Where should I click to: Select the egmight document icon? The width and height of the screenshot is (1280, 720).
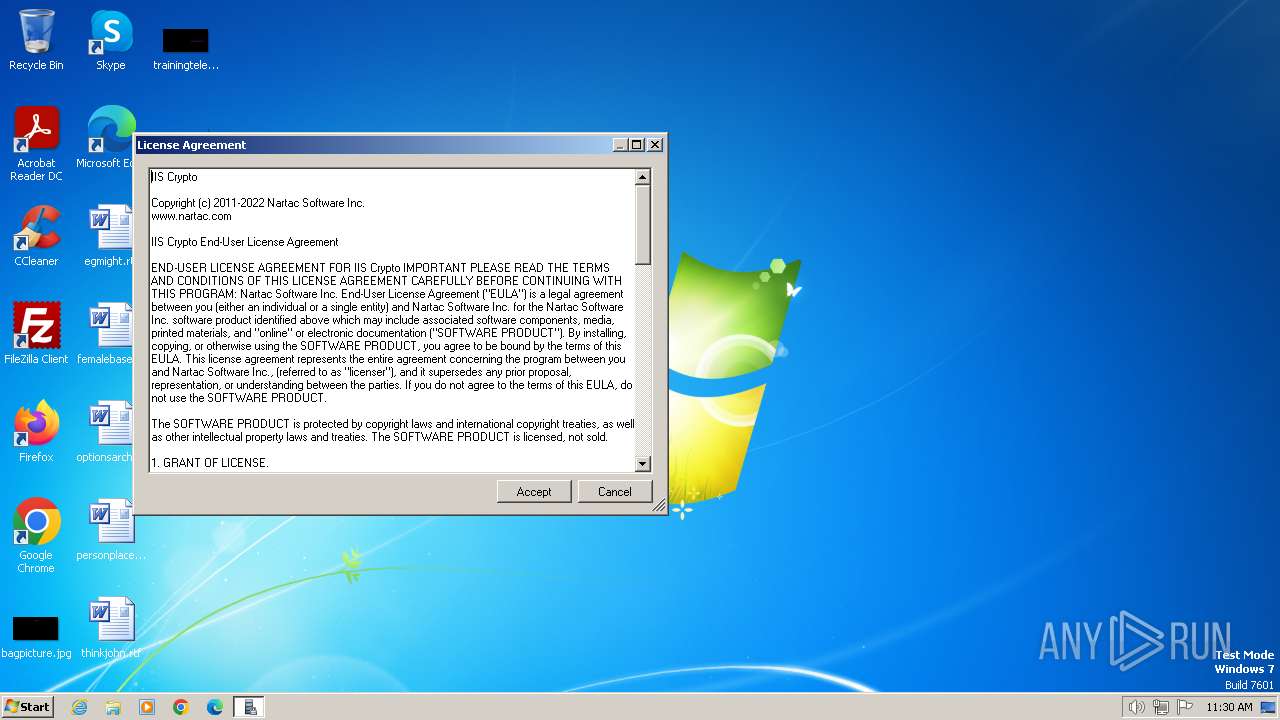[x=110, y=236]
